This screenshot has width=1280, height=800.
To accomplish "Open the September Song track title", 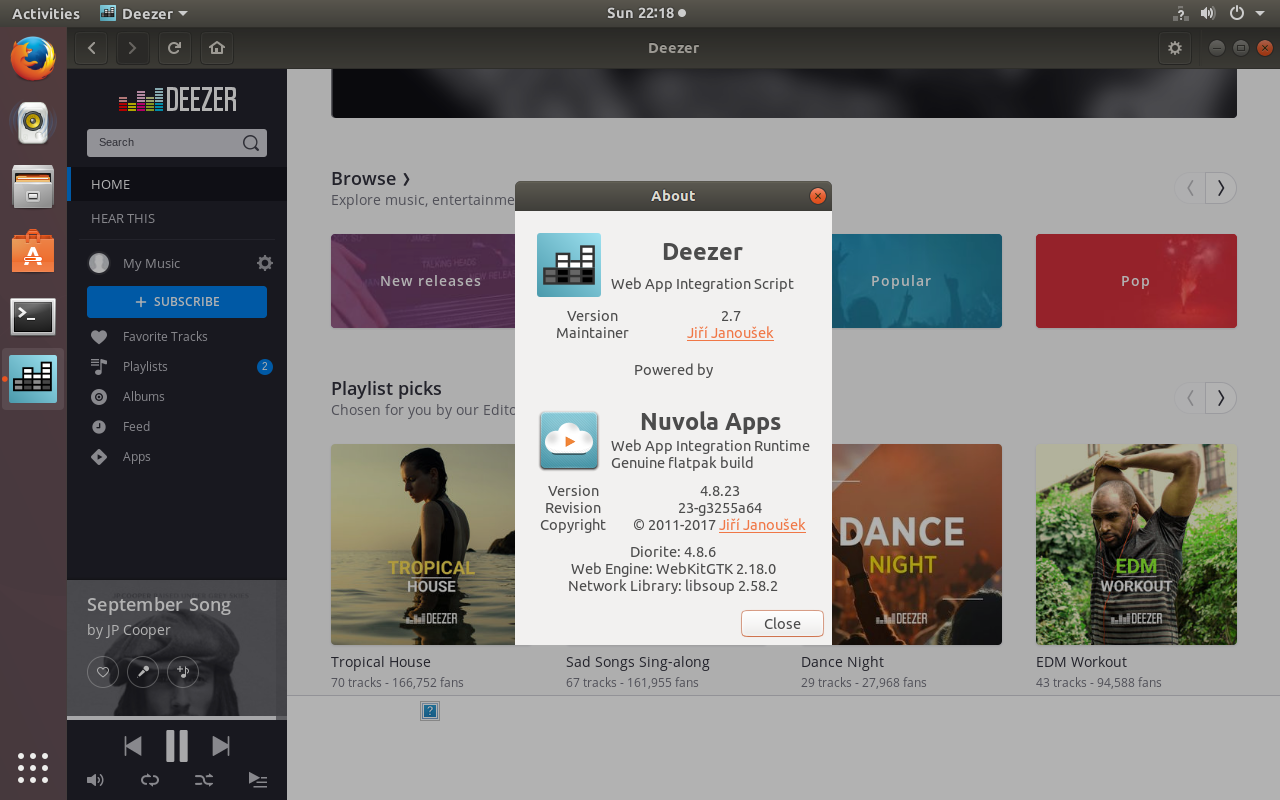I will [x=159, y=604].
